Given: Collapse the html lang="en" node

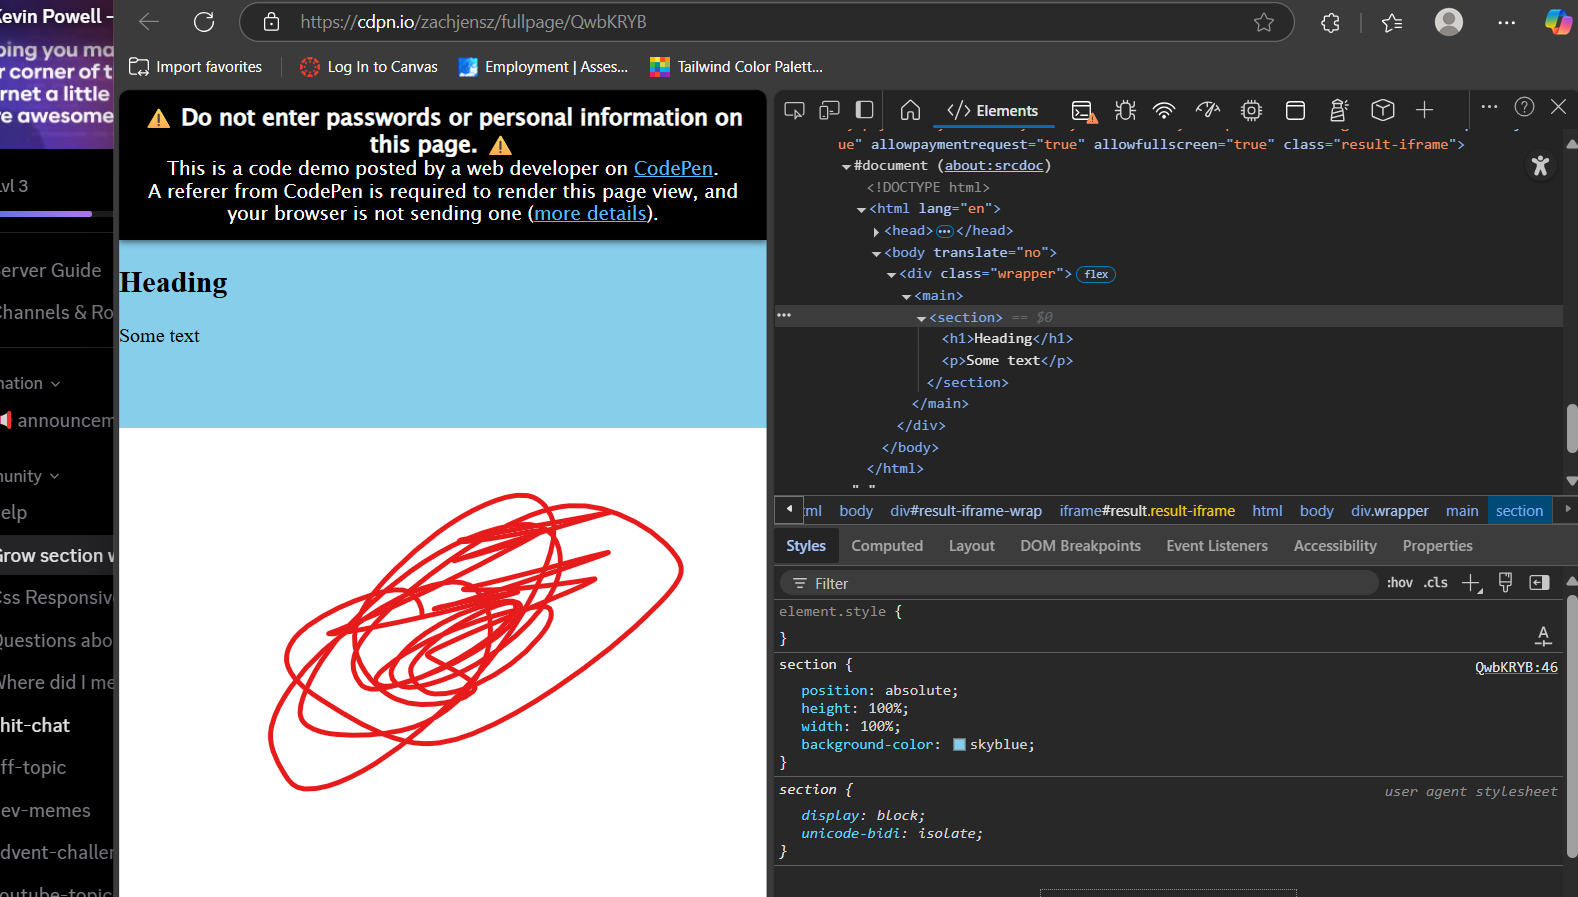Looking at the screenshot, I should [861, 210].
